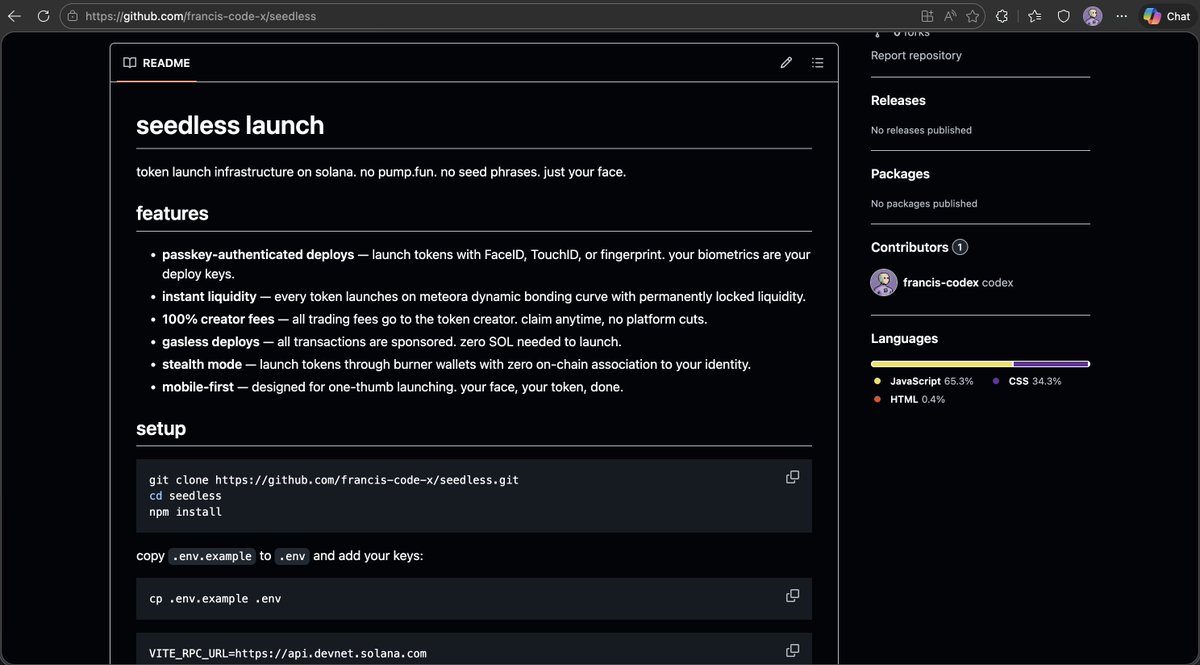
Task: Open the francis-codex contributor profile name
Action: click(x=941, y=283)
